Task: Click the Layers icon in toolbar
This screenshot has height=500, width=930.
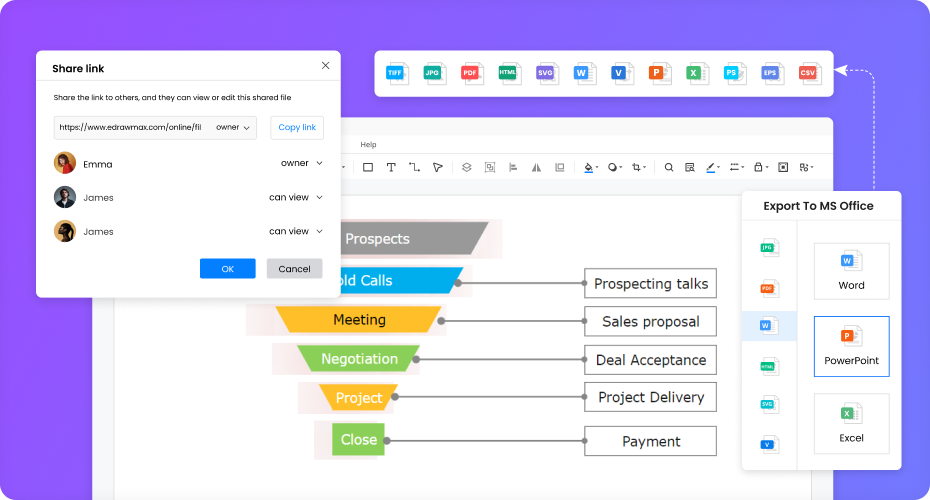Action: click(x=466, y=168)
